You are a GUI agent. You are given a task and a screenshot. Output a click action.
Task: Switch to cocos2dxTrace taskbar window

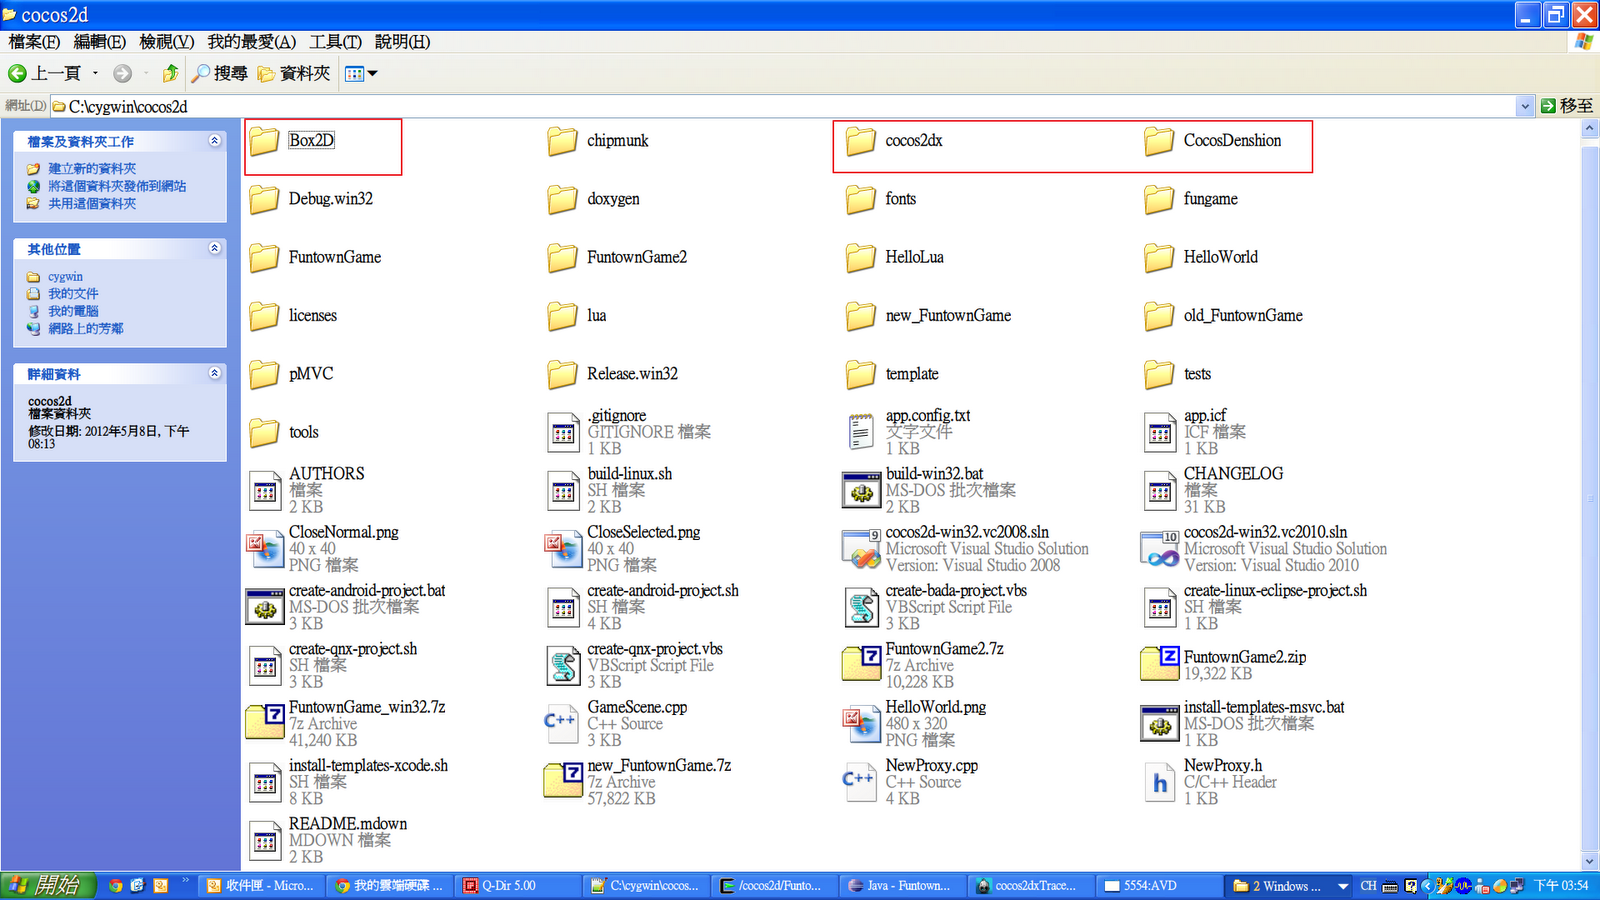click(x=1032, y=886)
